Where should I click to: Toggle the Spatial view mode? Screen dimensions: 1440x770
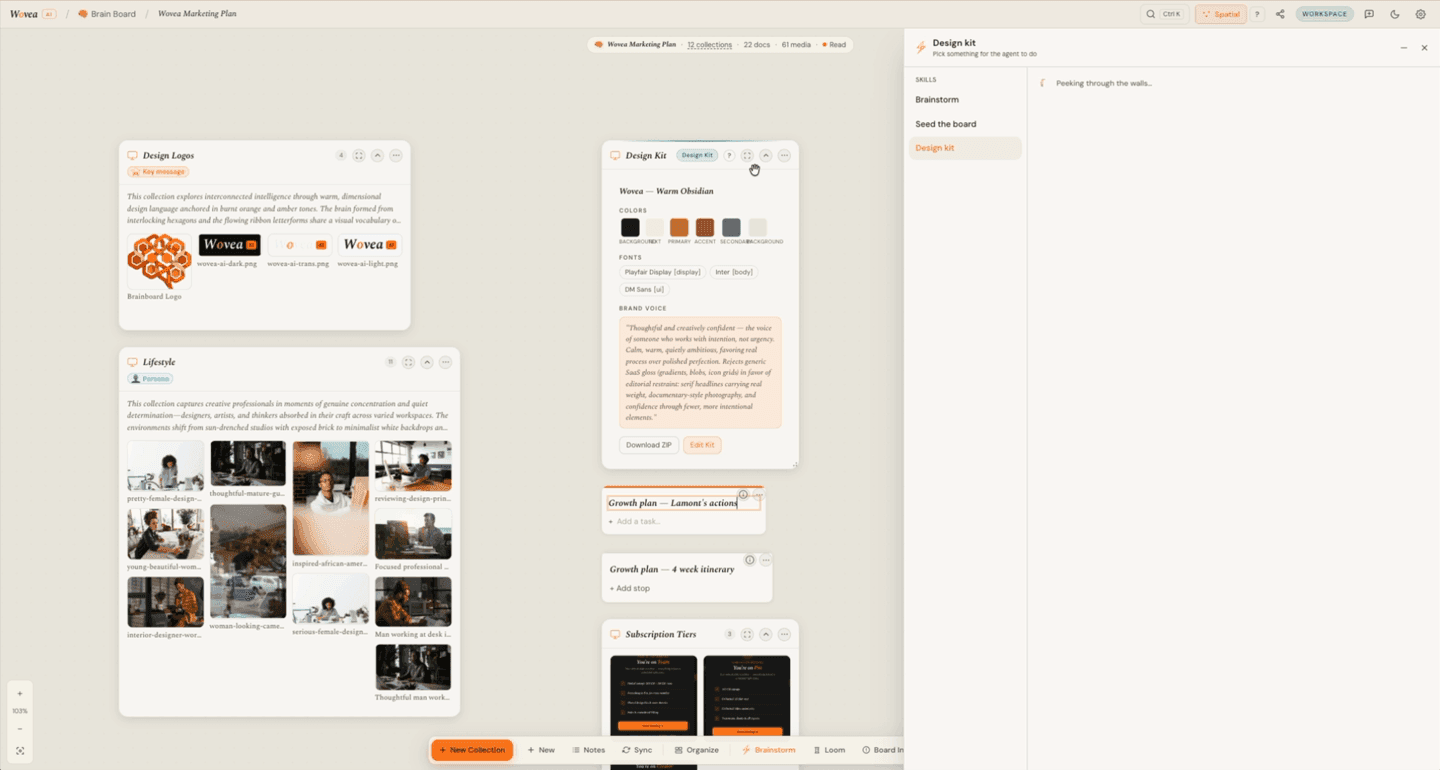1220,14
